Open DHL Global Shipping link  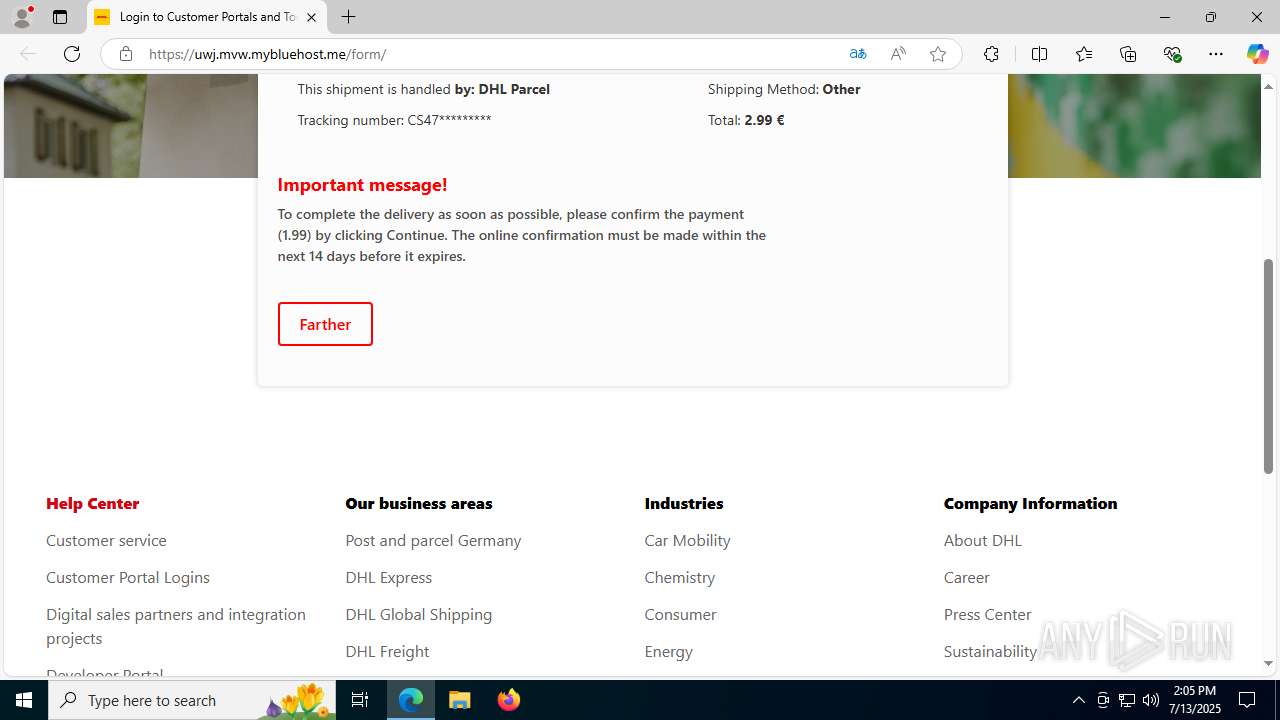(419, 614)
